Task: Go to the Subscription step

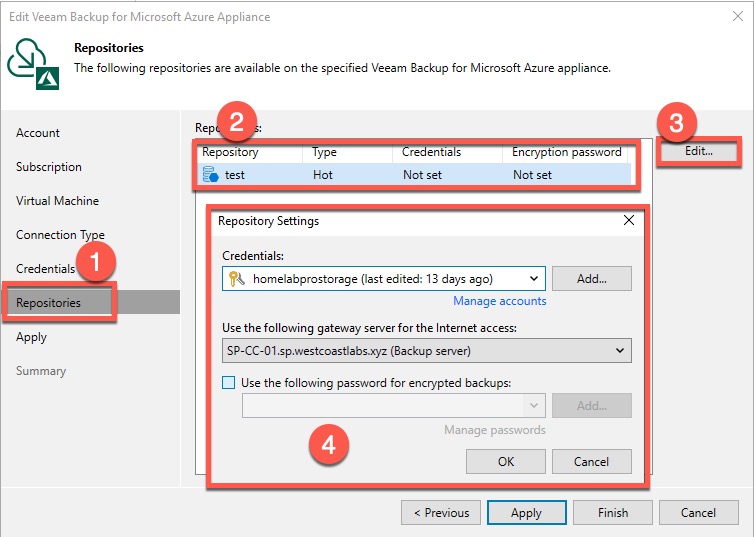Action: [x=49, y=167]
